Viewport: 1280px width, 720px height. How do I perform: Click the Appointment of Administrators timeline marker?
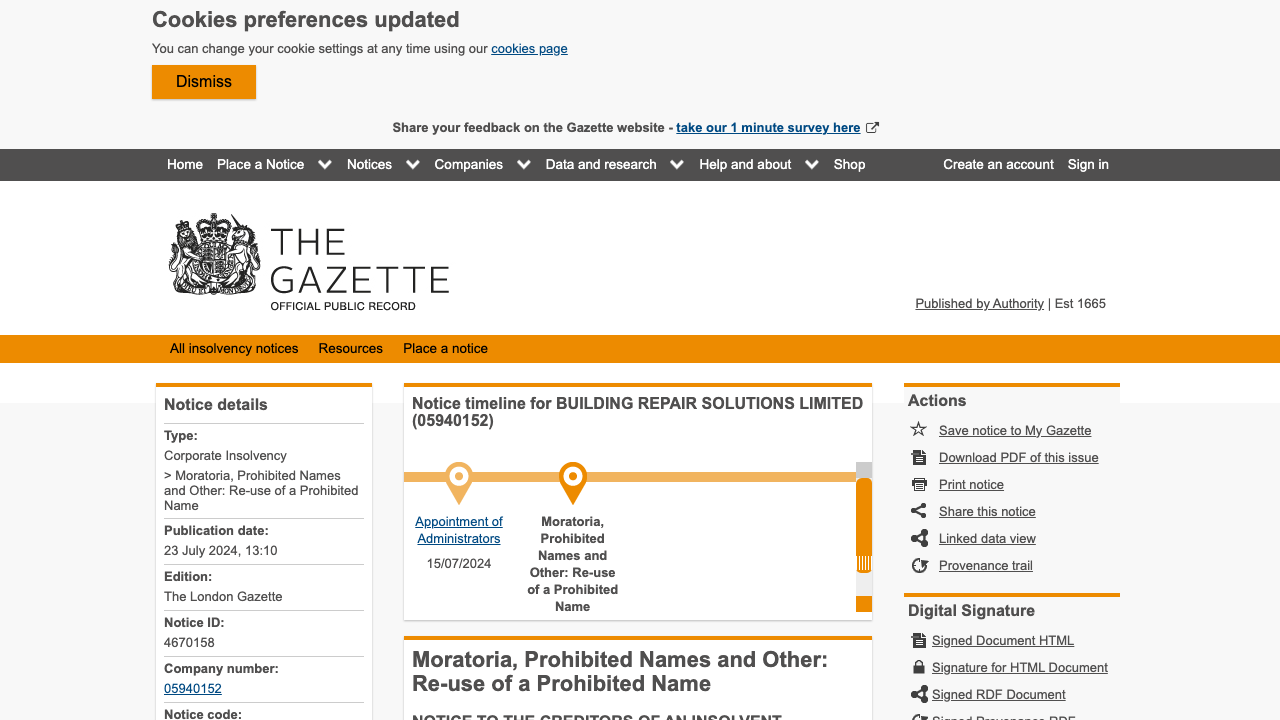click(459, 482)
